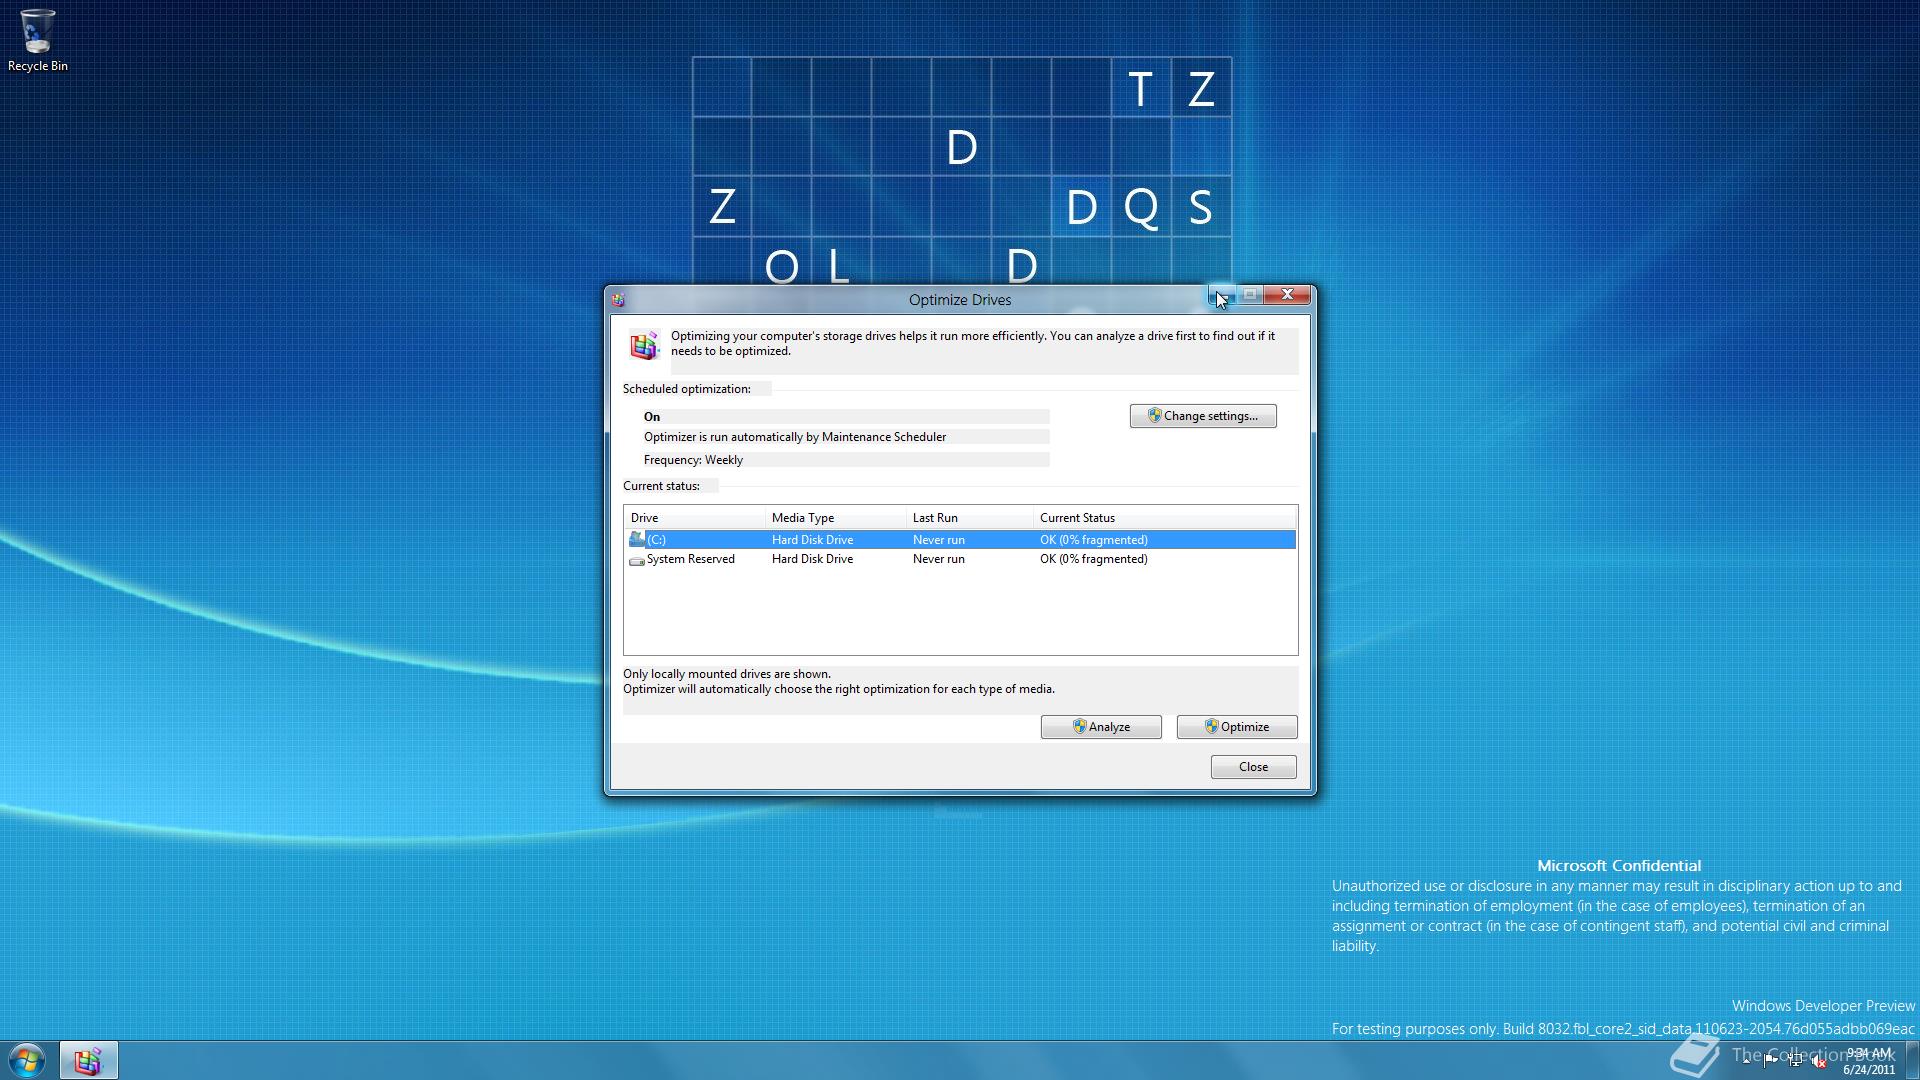
Task: Click the System Reserved drive icon
Action: coord(637,560)
